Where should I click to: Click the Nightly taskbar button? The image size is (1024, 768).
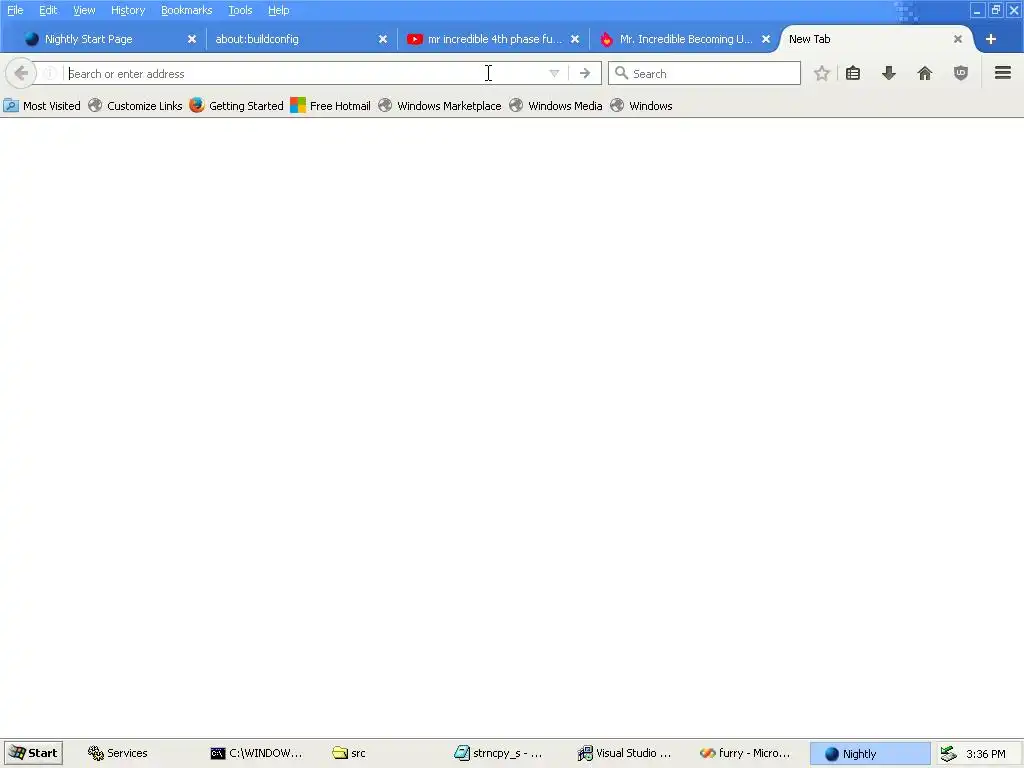(x=870, y=753)
